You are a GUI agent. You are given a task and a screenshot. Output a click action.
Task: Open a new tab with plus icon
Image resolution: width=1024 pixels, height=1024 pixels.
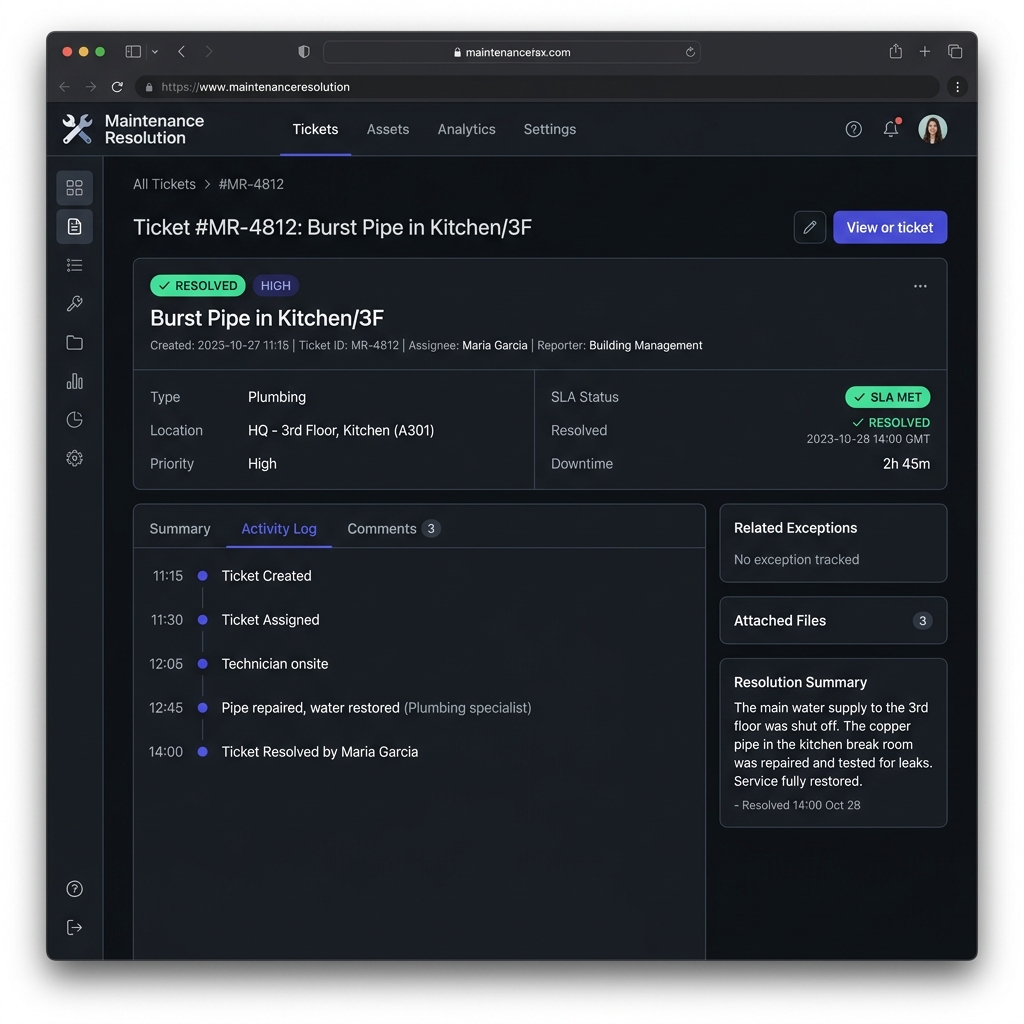point(925,52)
